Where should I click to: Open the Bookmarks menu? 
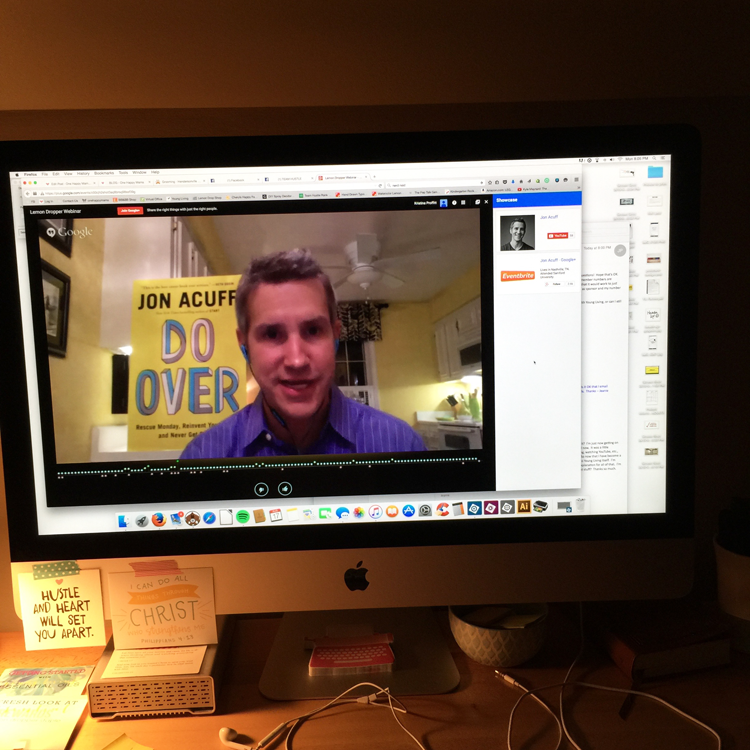click(x=104, y=173)
